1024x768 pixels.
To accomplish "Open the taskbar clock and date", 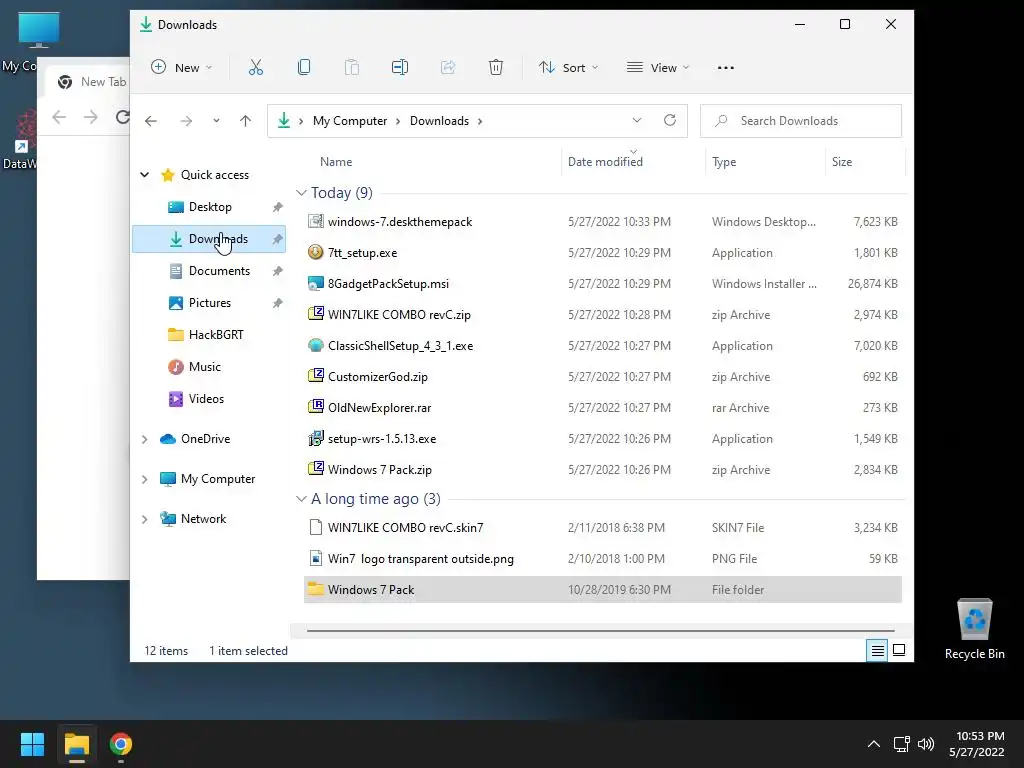I will [x=977, y=744].
